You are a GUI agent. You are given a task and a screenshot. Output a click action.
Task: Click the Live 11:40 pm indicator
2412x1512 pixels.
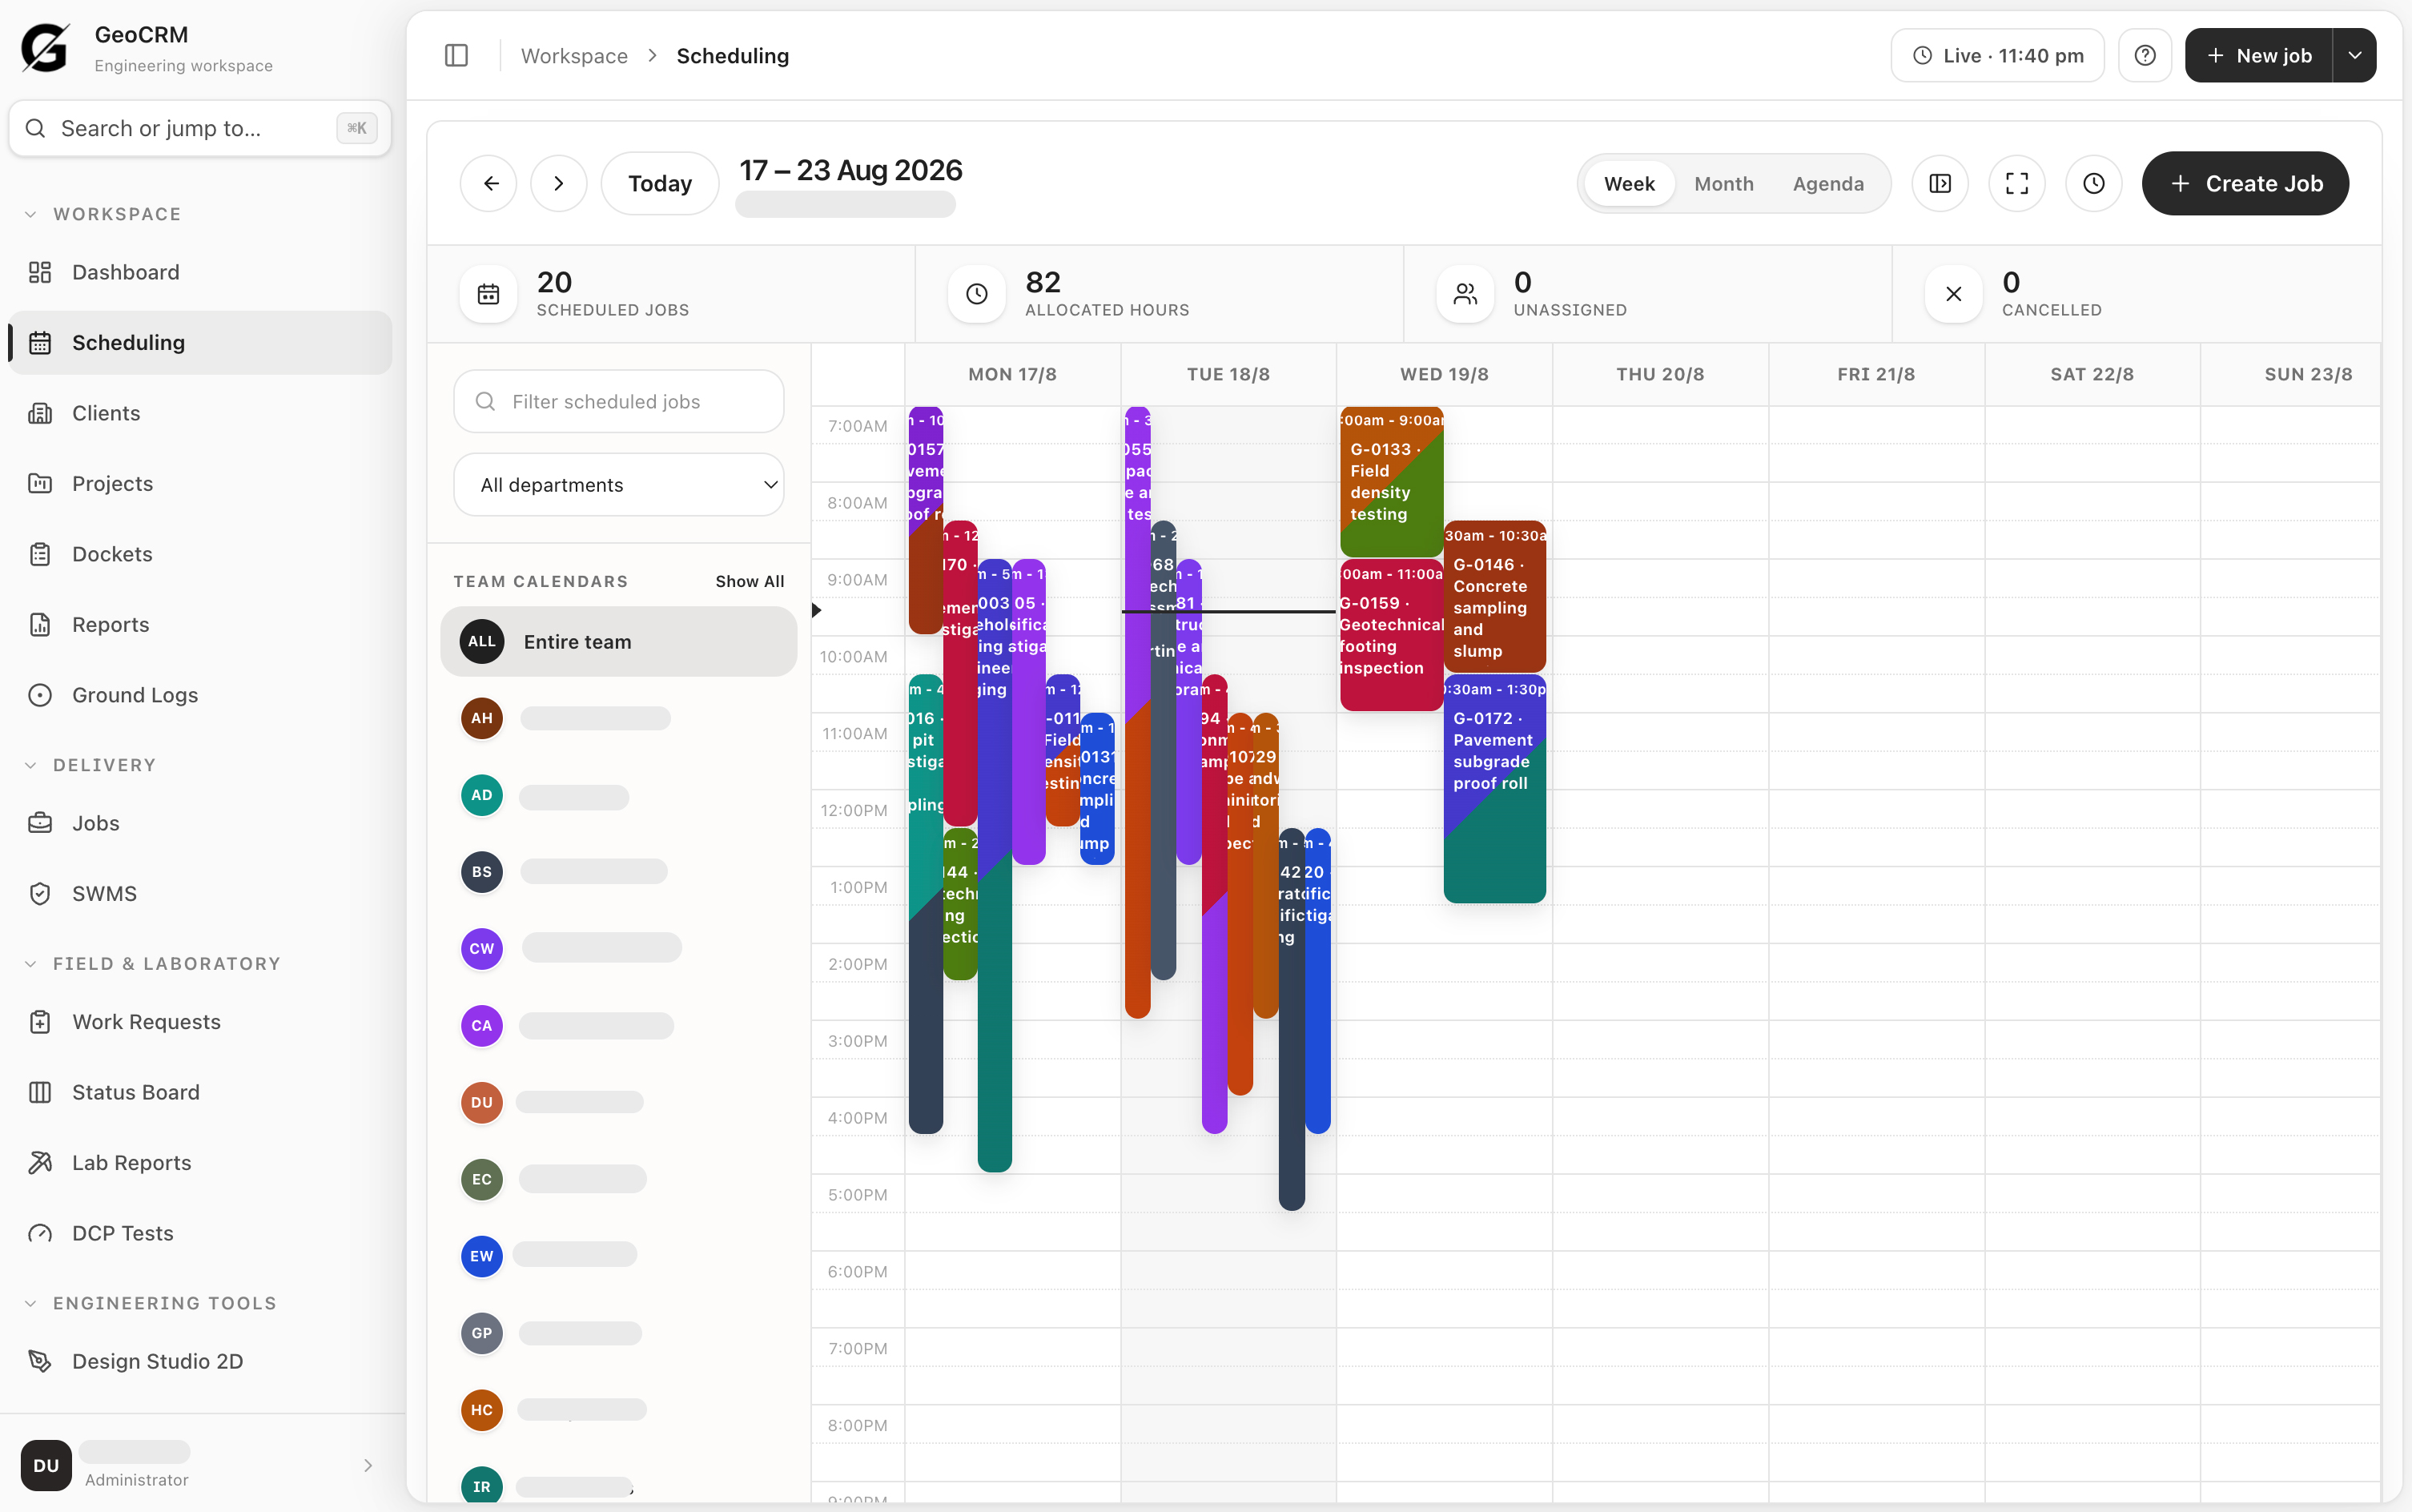[x=1997, y=56]
